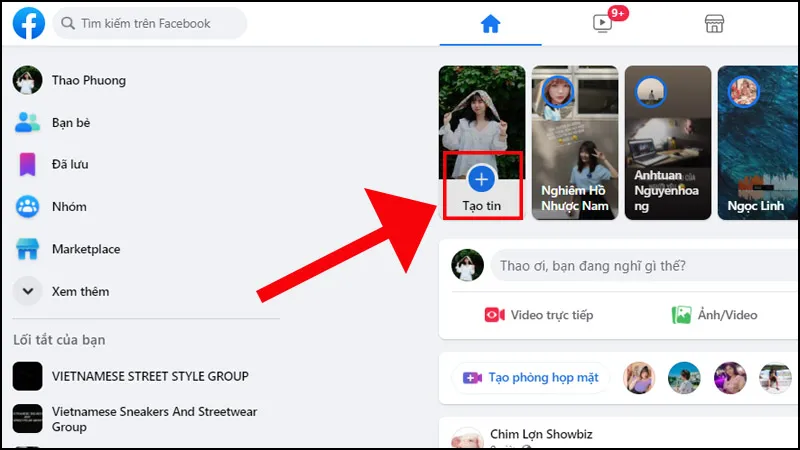Open Đã lưu saved items

tap(70, 164)
